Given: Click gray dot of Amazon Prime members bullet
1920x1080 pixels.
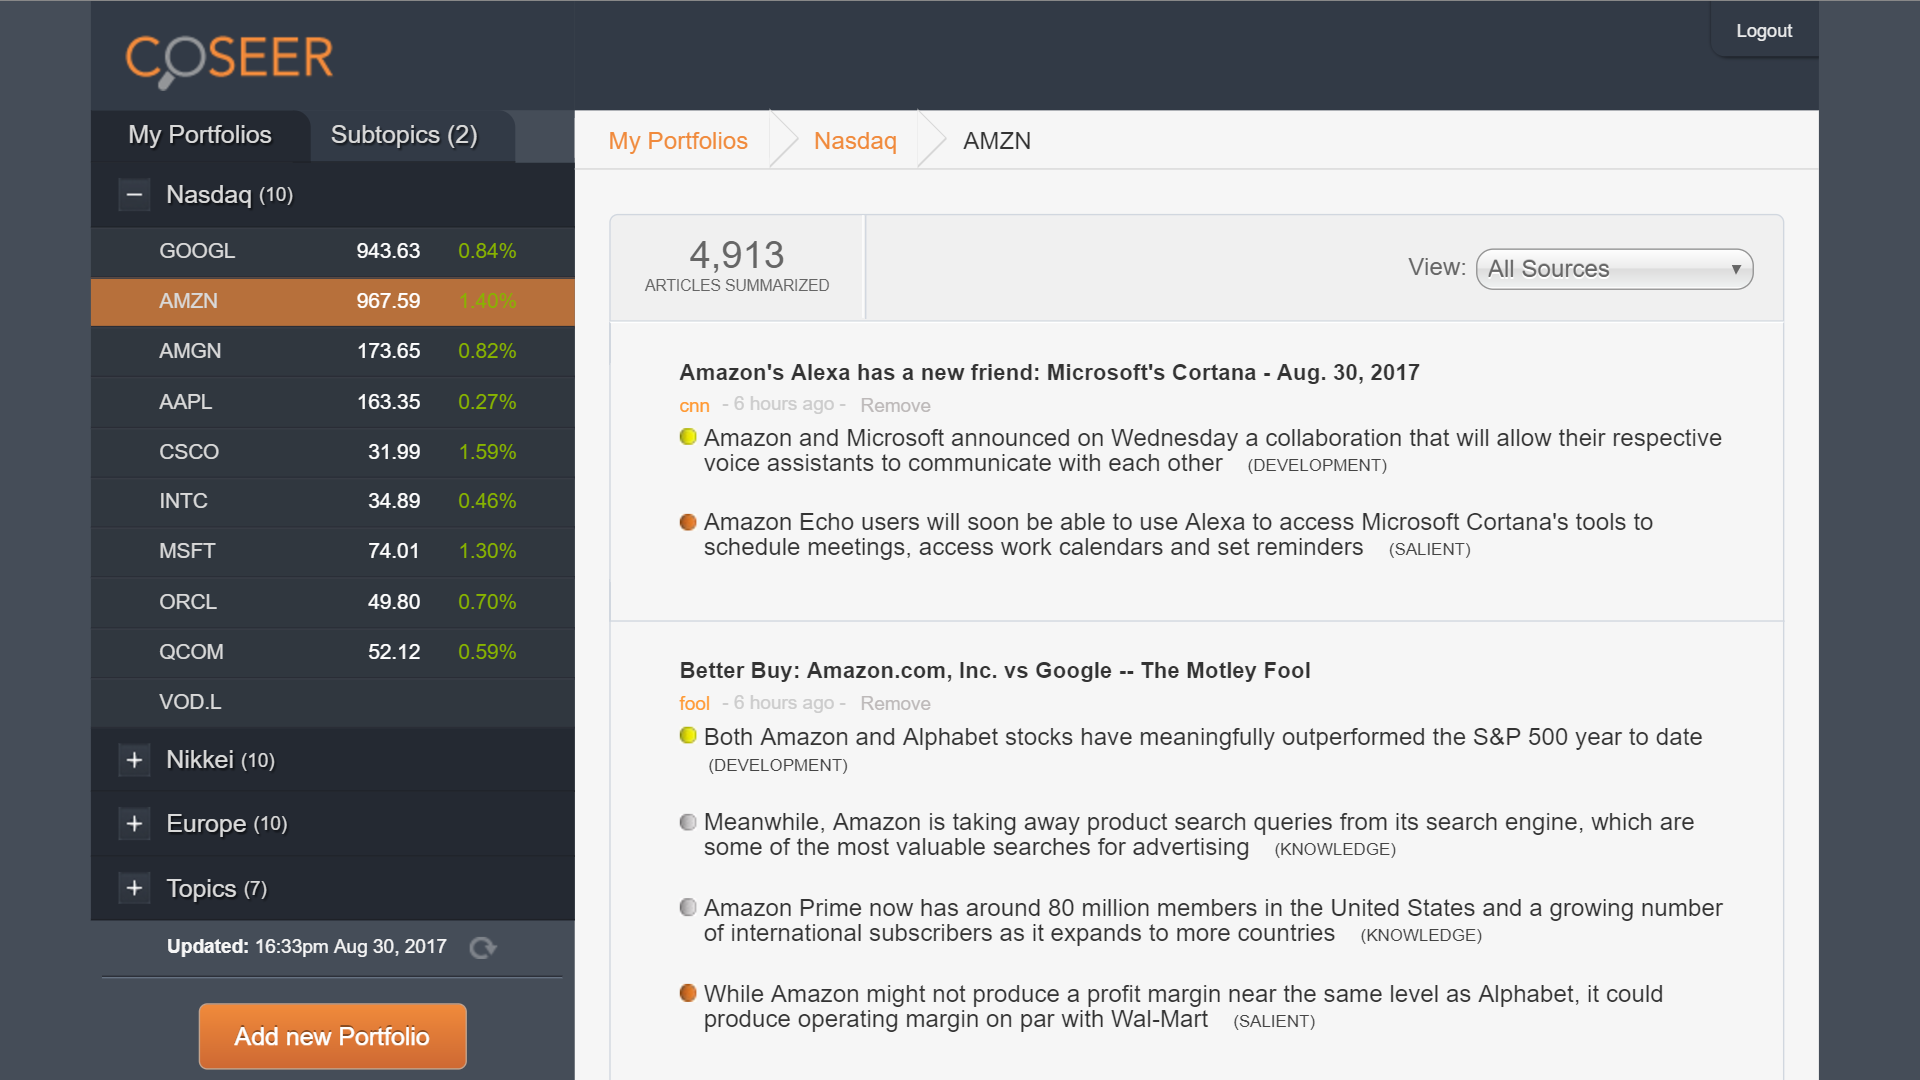Looking at the screenshot, I should coord(688,907).
